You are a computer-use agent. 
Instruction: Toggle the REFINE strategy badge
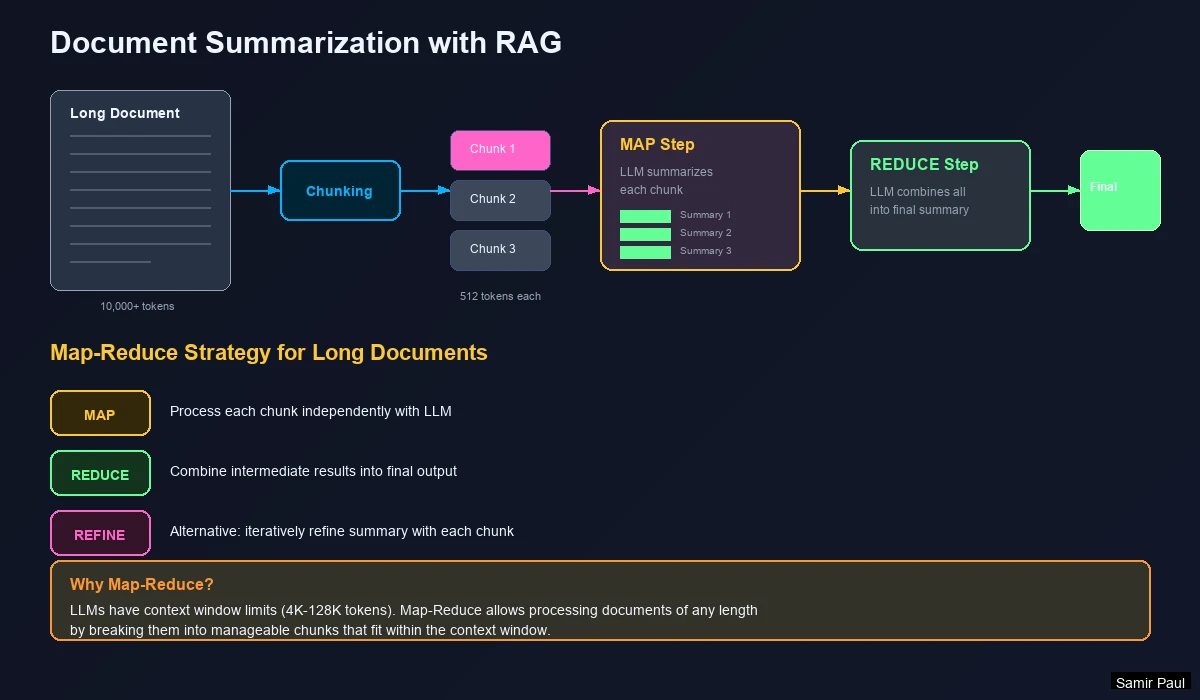[x=100, y=532]
